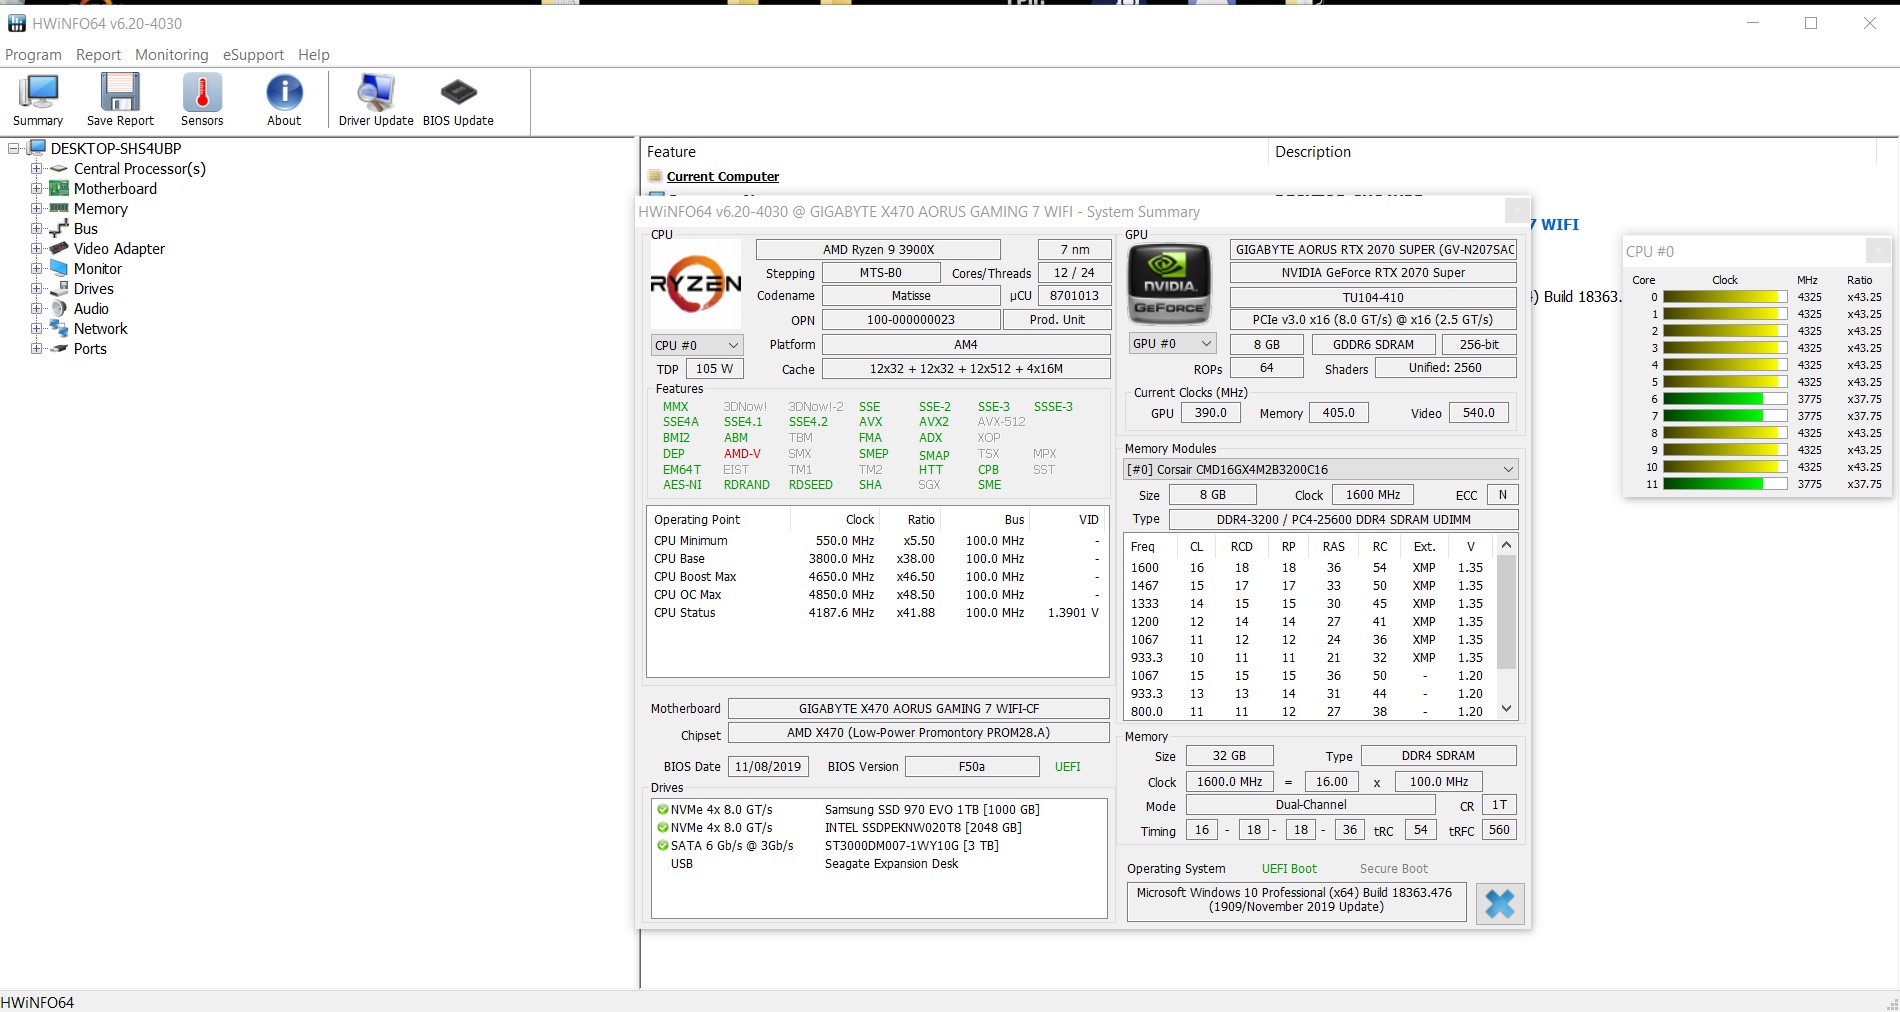
Task: Click Core 11 clock bar
Action: 1725,484
